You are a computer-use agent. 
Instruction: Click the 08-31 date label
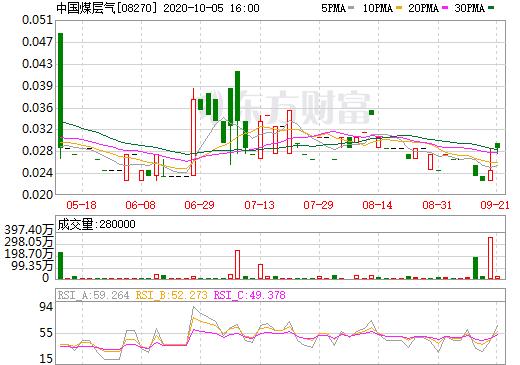(x=437, y=205)
